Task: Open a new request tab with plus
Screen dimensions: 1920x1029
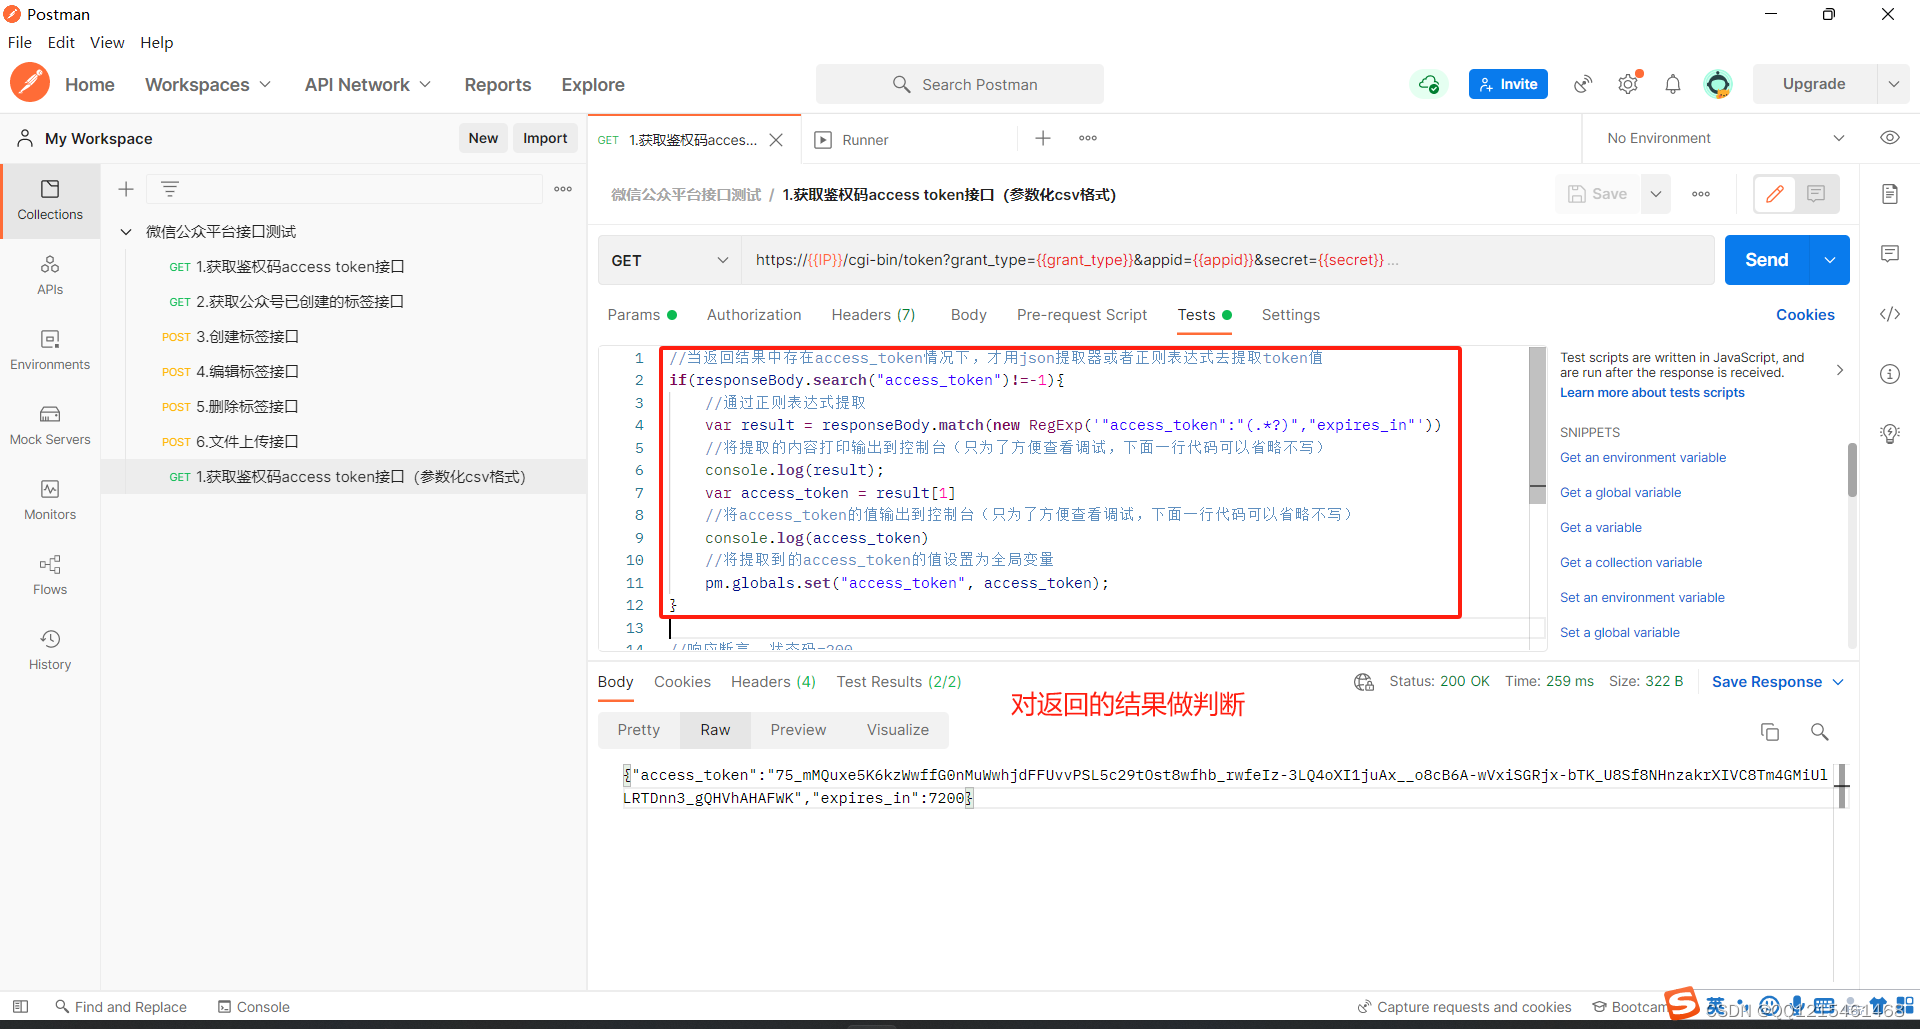Action: click(x=1043, y=138)
